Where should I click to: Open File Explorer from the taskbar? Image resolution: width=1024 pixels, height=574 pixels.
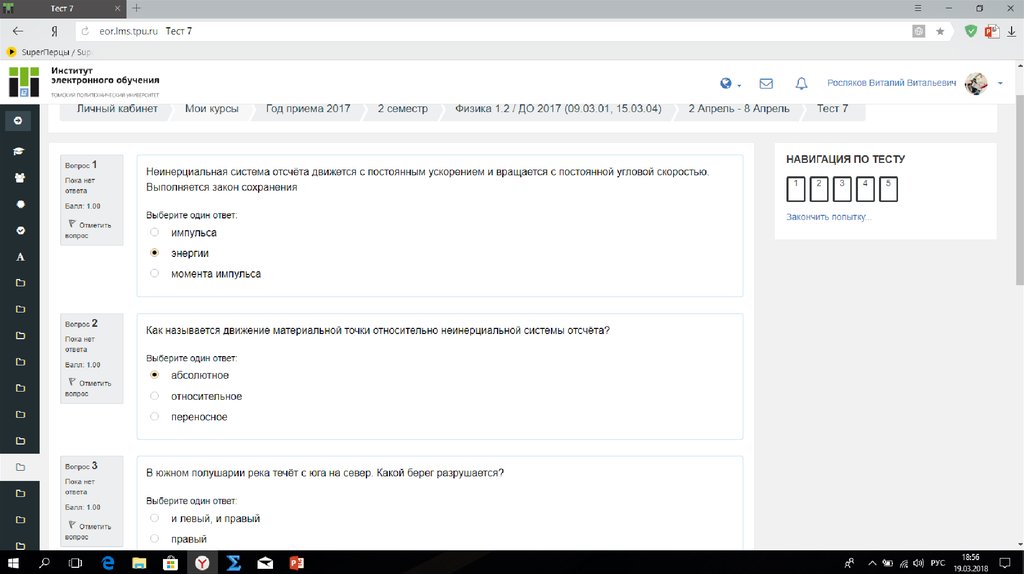(139, 562)
